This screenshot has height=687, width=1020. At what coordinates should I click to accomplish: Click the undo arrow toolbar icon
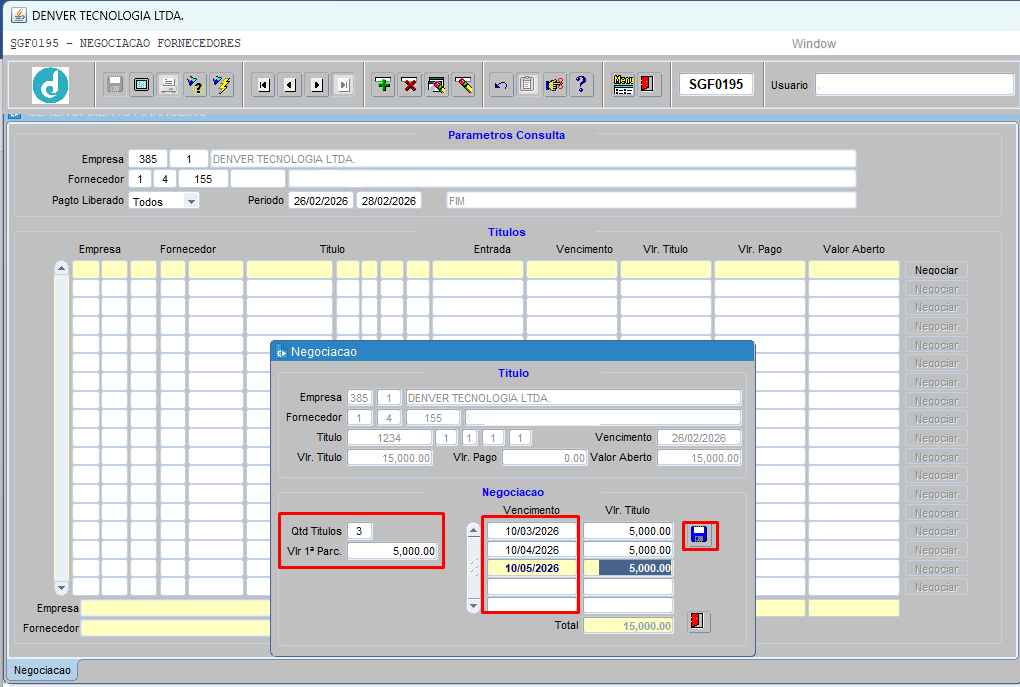click(501, 85)
